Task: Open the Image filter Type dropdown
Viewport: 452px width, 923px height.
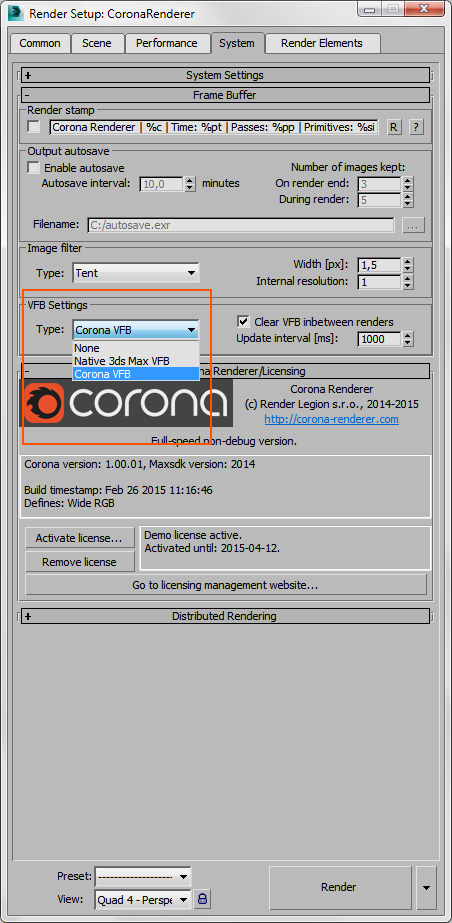Action: tap(136, 273)
